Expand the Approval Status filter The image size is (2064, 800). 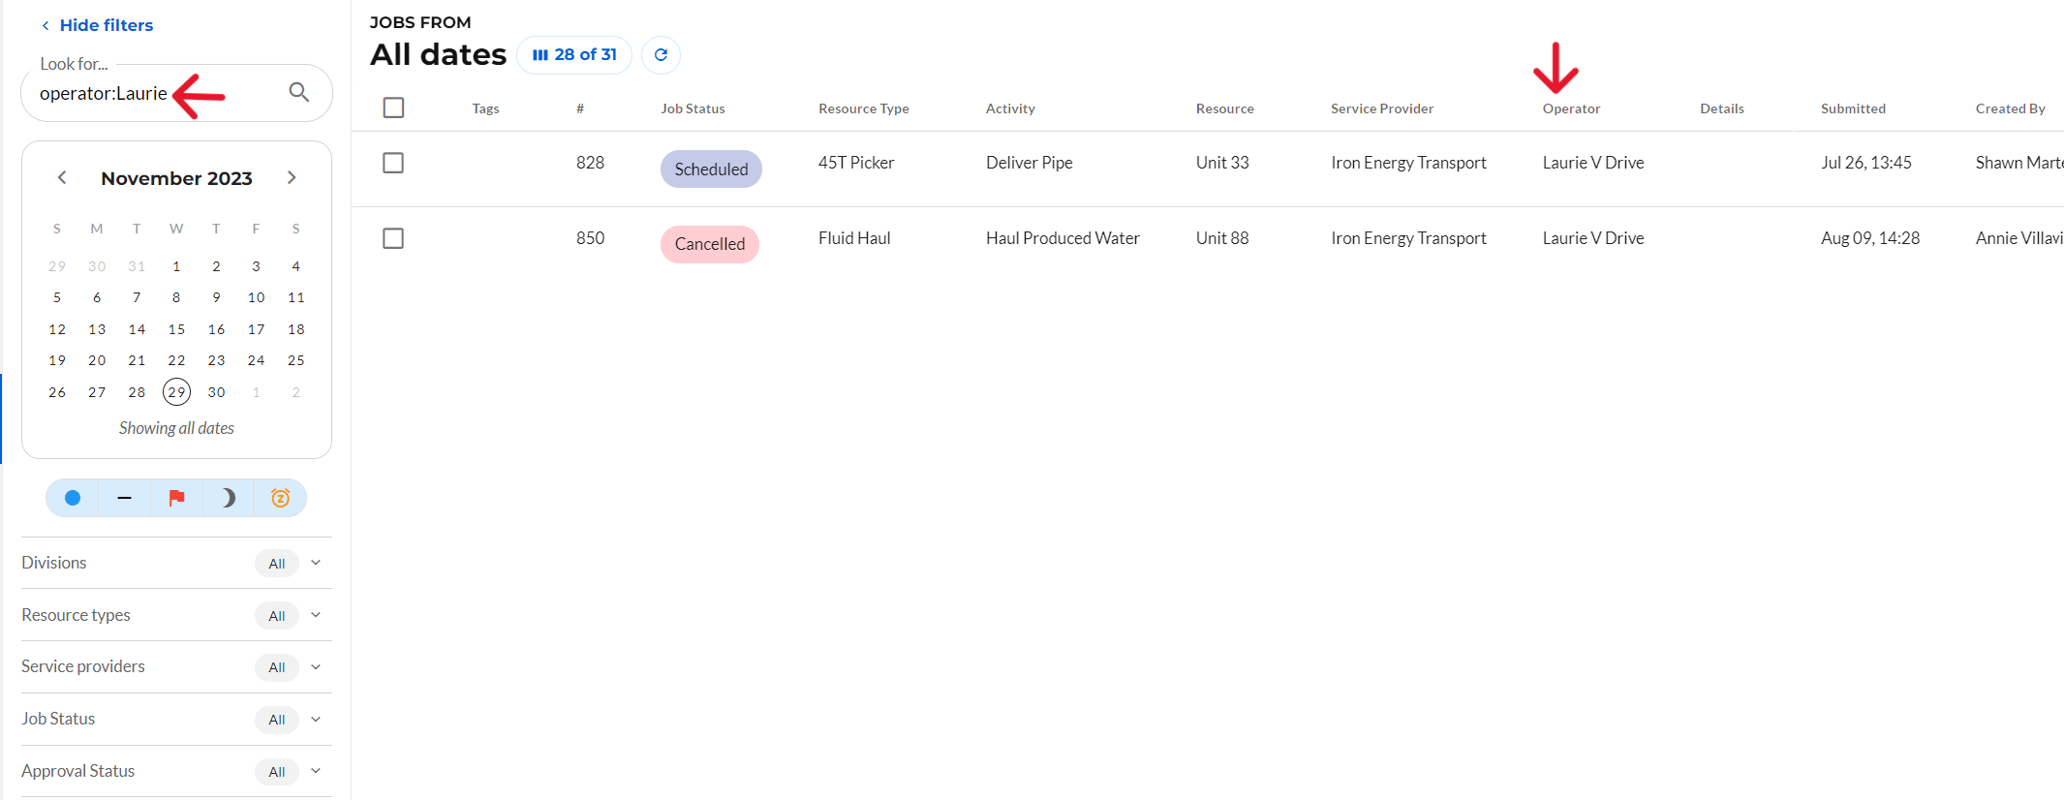(176, 771)
